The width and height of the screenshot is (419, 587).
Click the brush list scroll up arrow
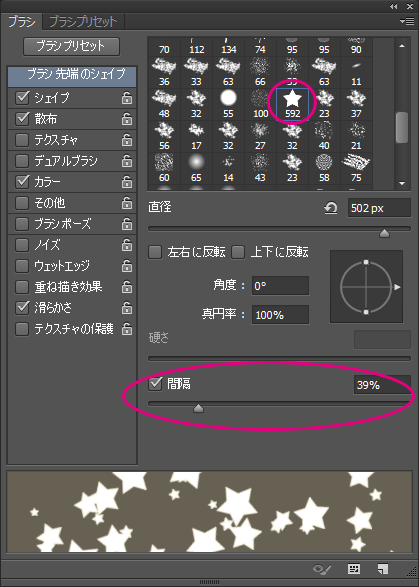tap(402, 46)
